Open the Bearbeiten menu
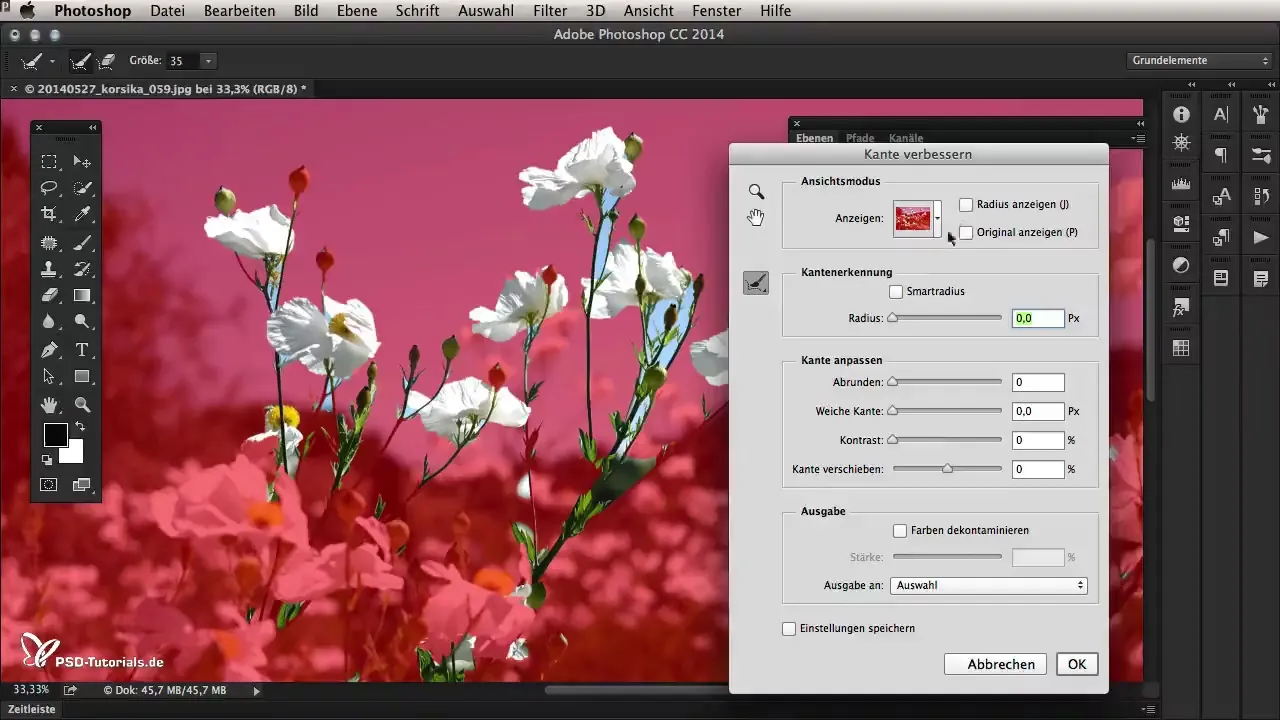This screenshot has width=1280, height=720. coord(239,11)
